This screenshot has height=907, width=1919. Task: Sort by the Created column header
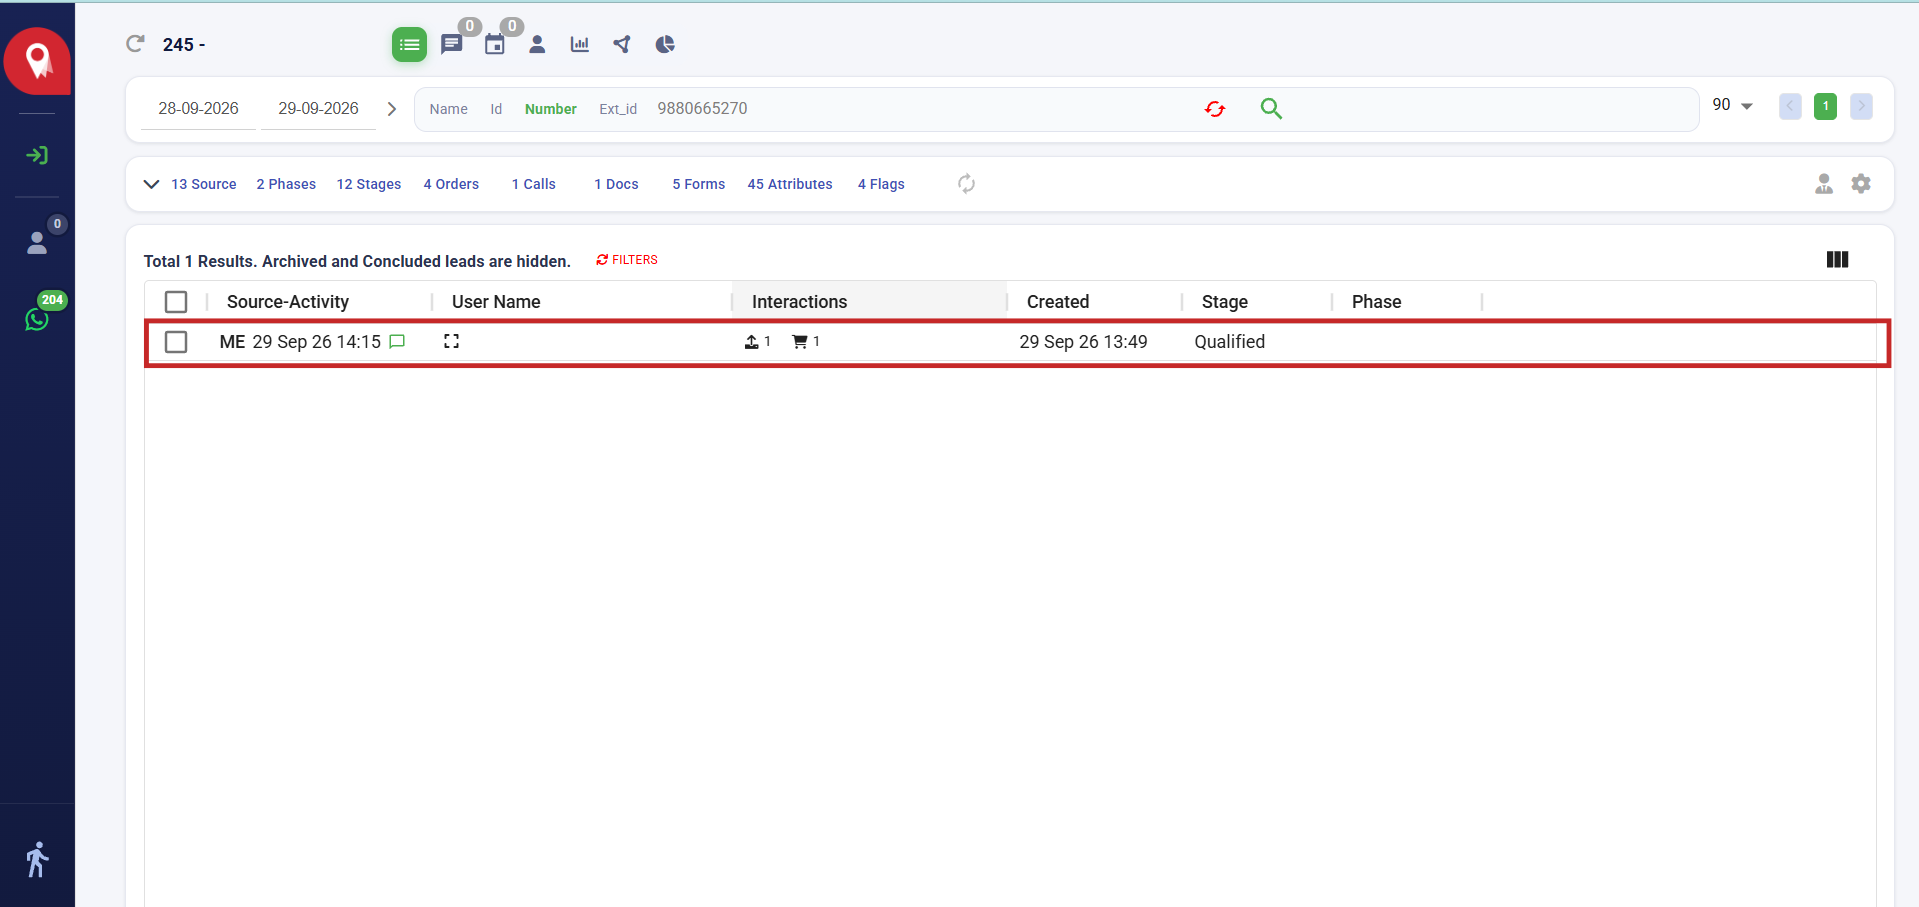[1058, 302]
